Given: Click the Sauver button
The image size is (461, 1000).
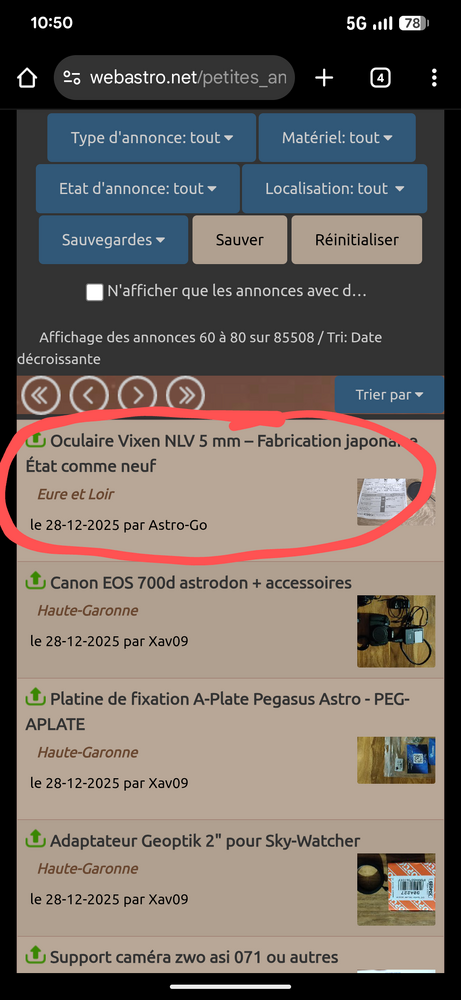Looking at the screenshot, I should (240, 240).
